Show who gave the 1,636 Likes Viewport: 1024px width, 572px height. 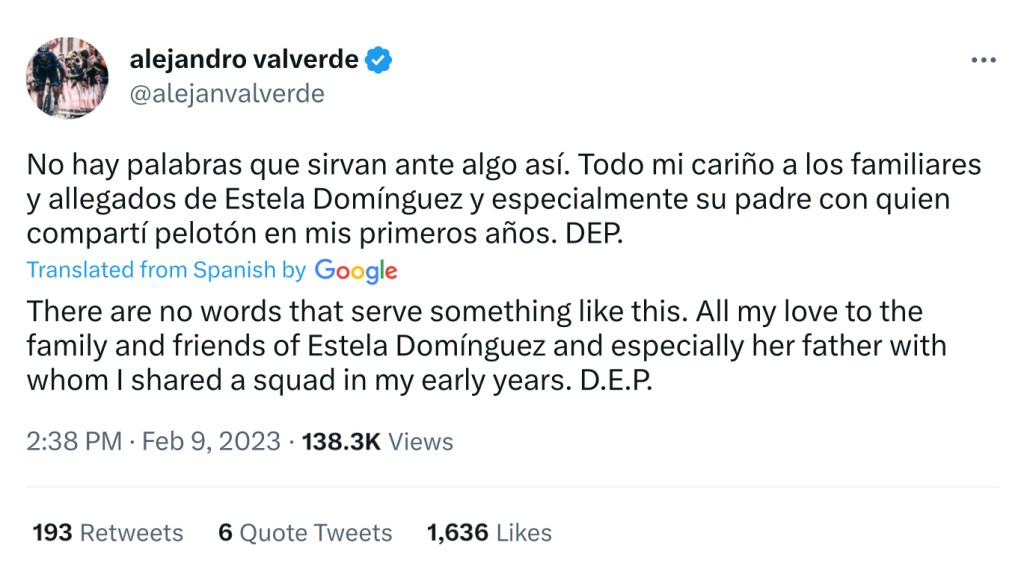[x=489, y=533]
